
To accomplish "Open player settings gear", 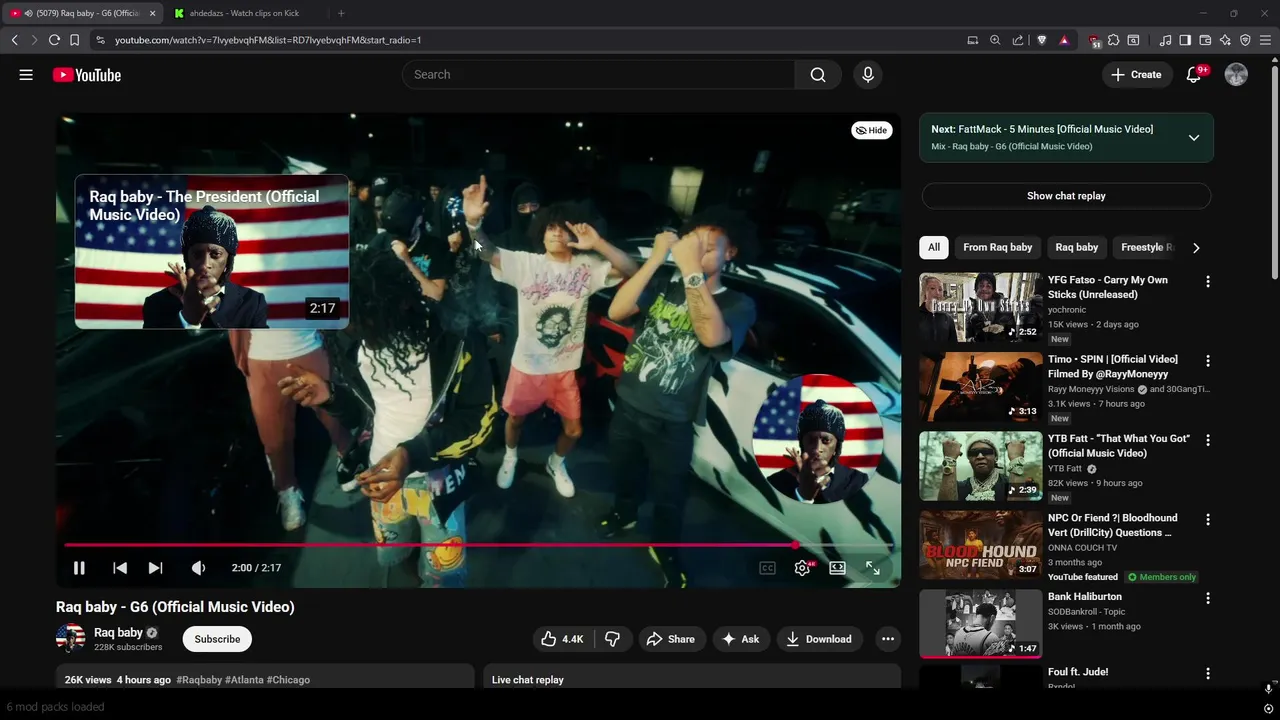I will click(x=802, y=568).
